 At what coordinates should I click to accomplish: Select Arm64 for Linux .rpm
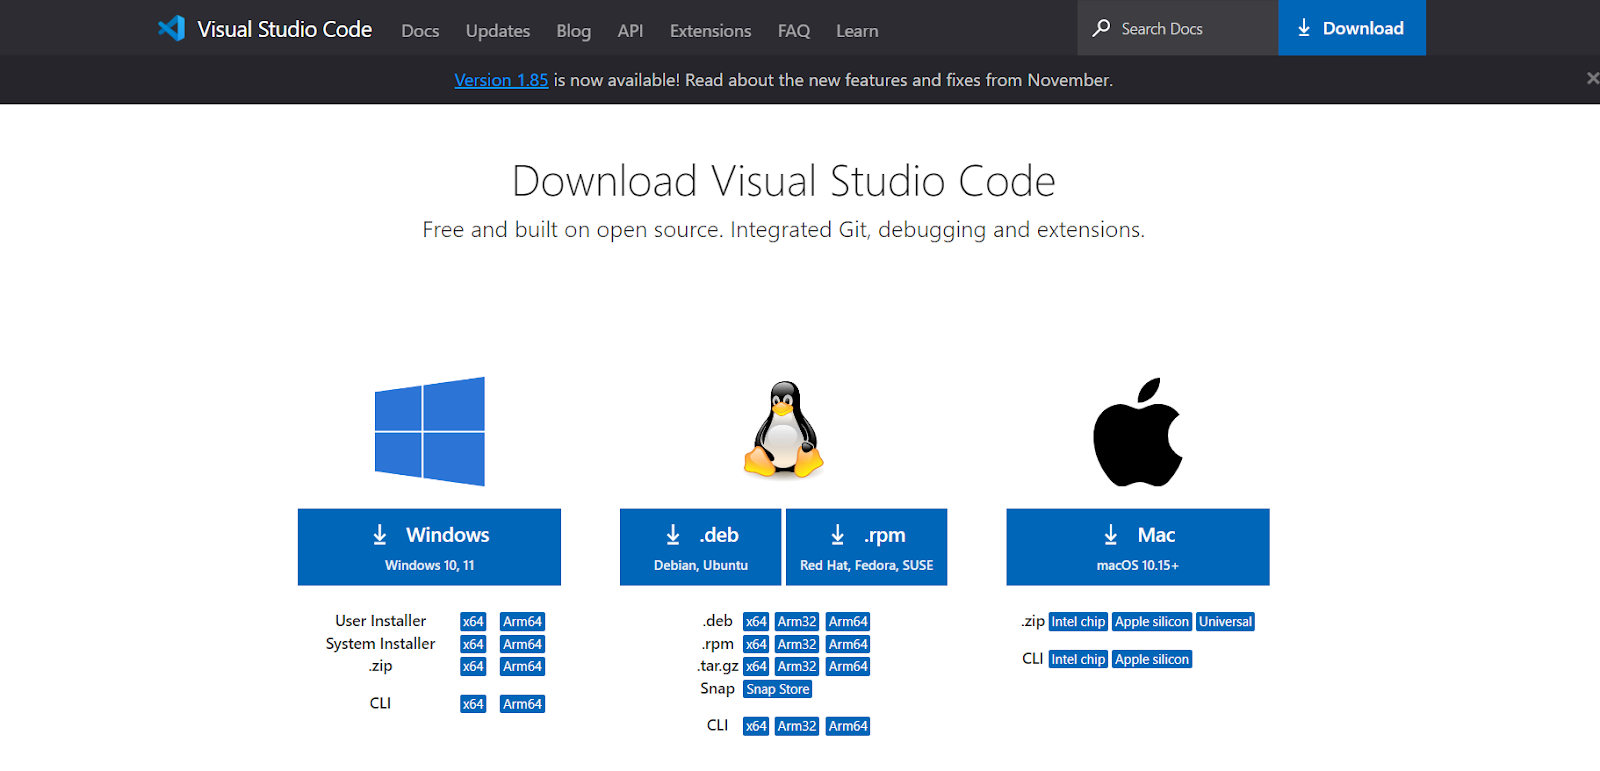pos(848,645)
